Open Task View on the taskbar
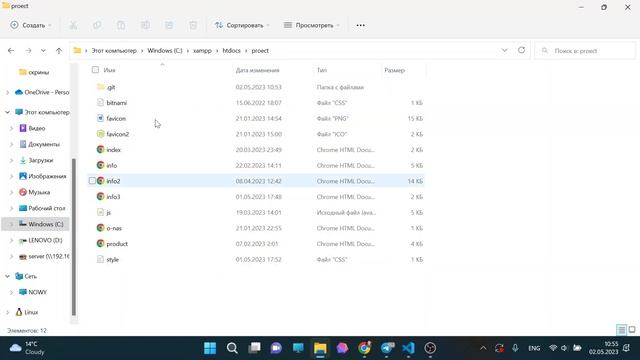The width and height of the screenshot is (640, 360). click(x=254, y=348)
